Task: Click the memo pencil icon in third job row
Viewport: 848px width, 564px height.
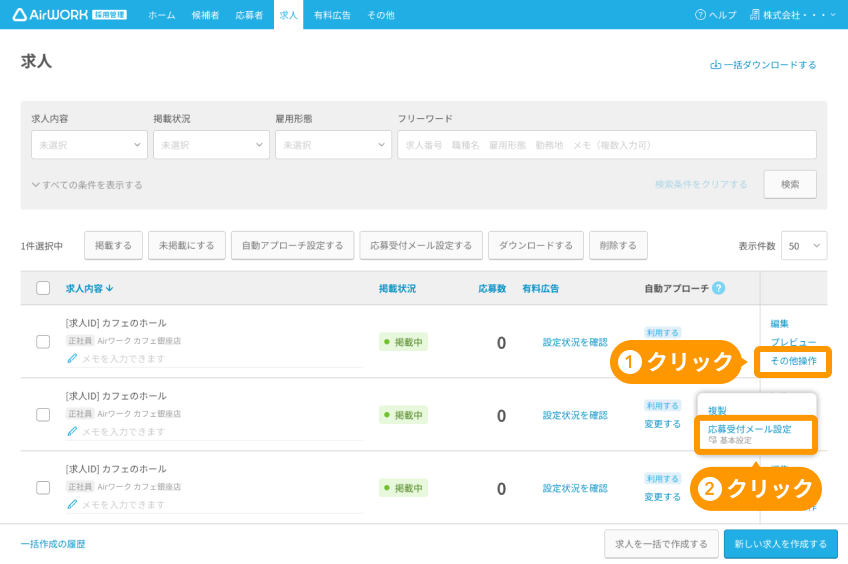Action: point(72,505)
